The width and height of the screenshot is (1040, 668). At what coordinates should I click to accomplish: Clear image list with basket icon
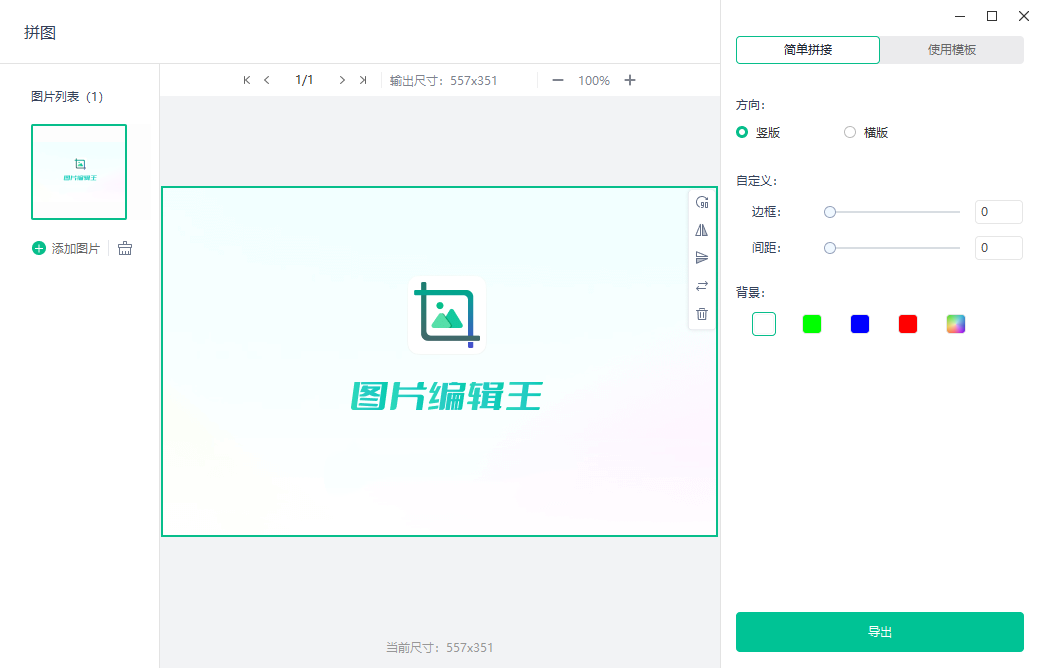(x=125, y=248)
